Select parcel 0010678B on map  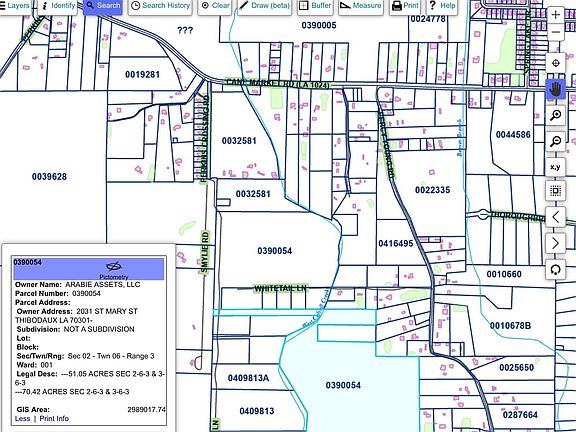click(x=510, y=326)
